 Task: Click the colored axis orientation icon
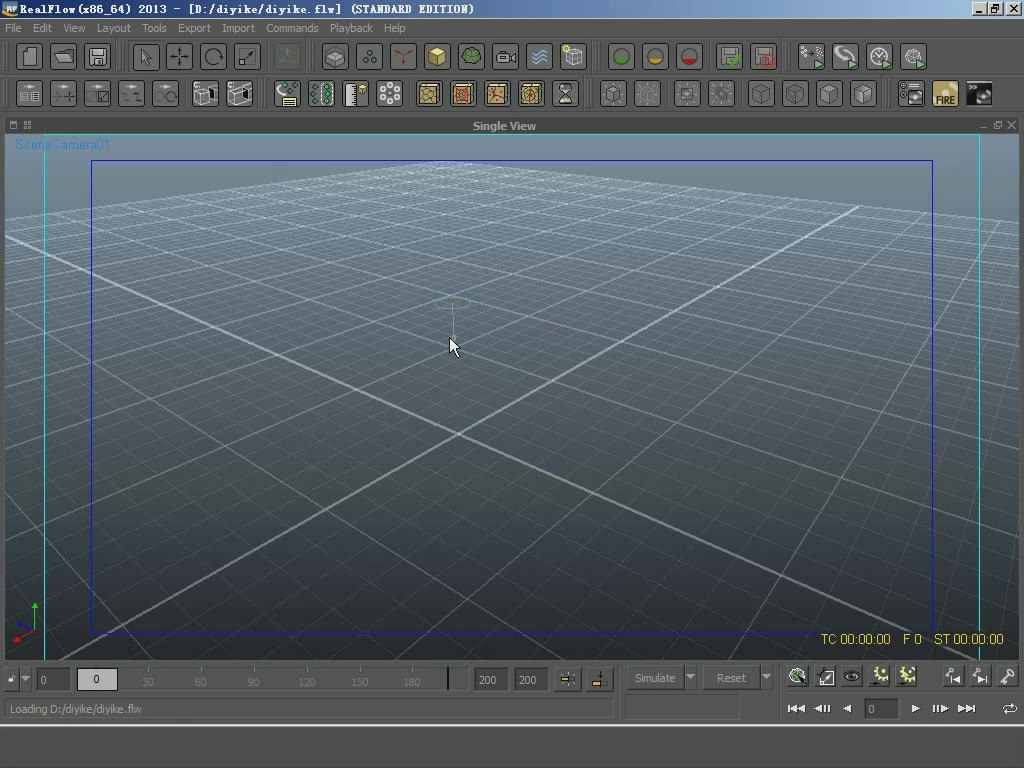click(x=287, y=57)
